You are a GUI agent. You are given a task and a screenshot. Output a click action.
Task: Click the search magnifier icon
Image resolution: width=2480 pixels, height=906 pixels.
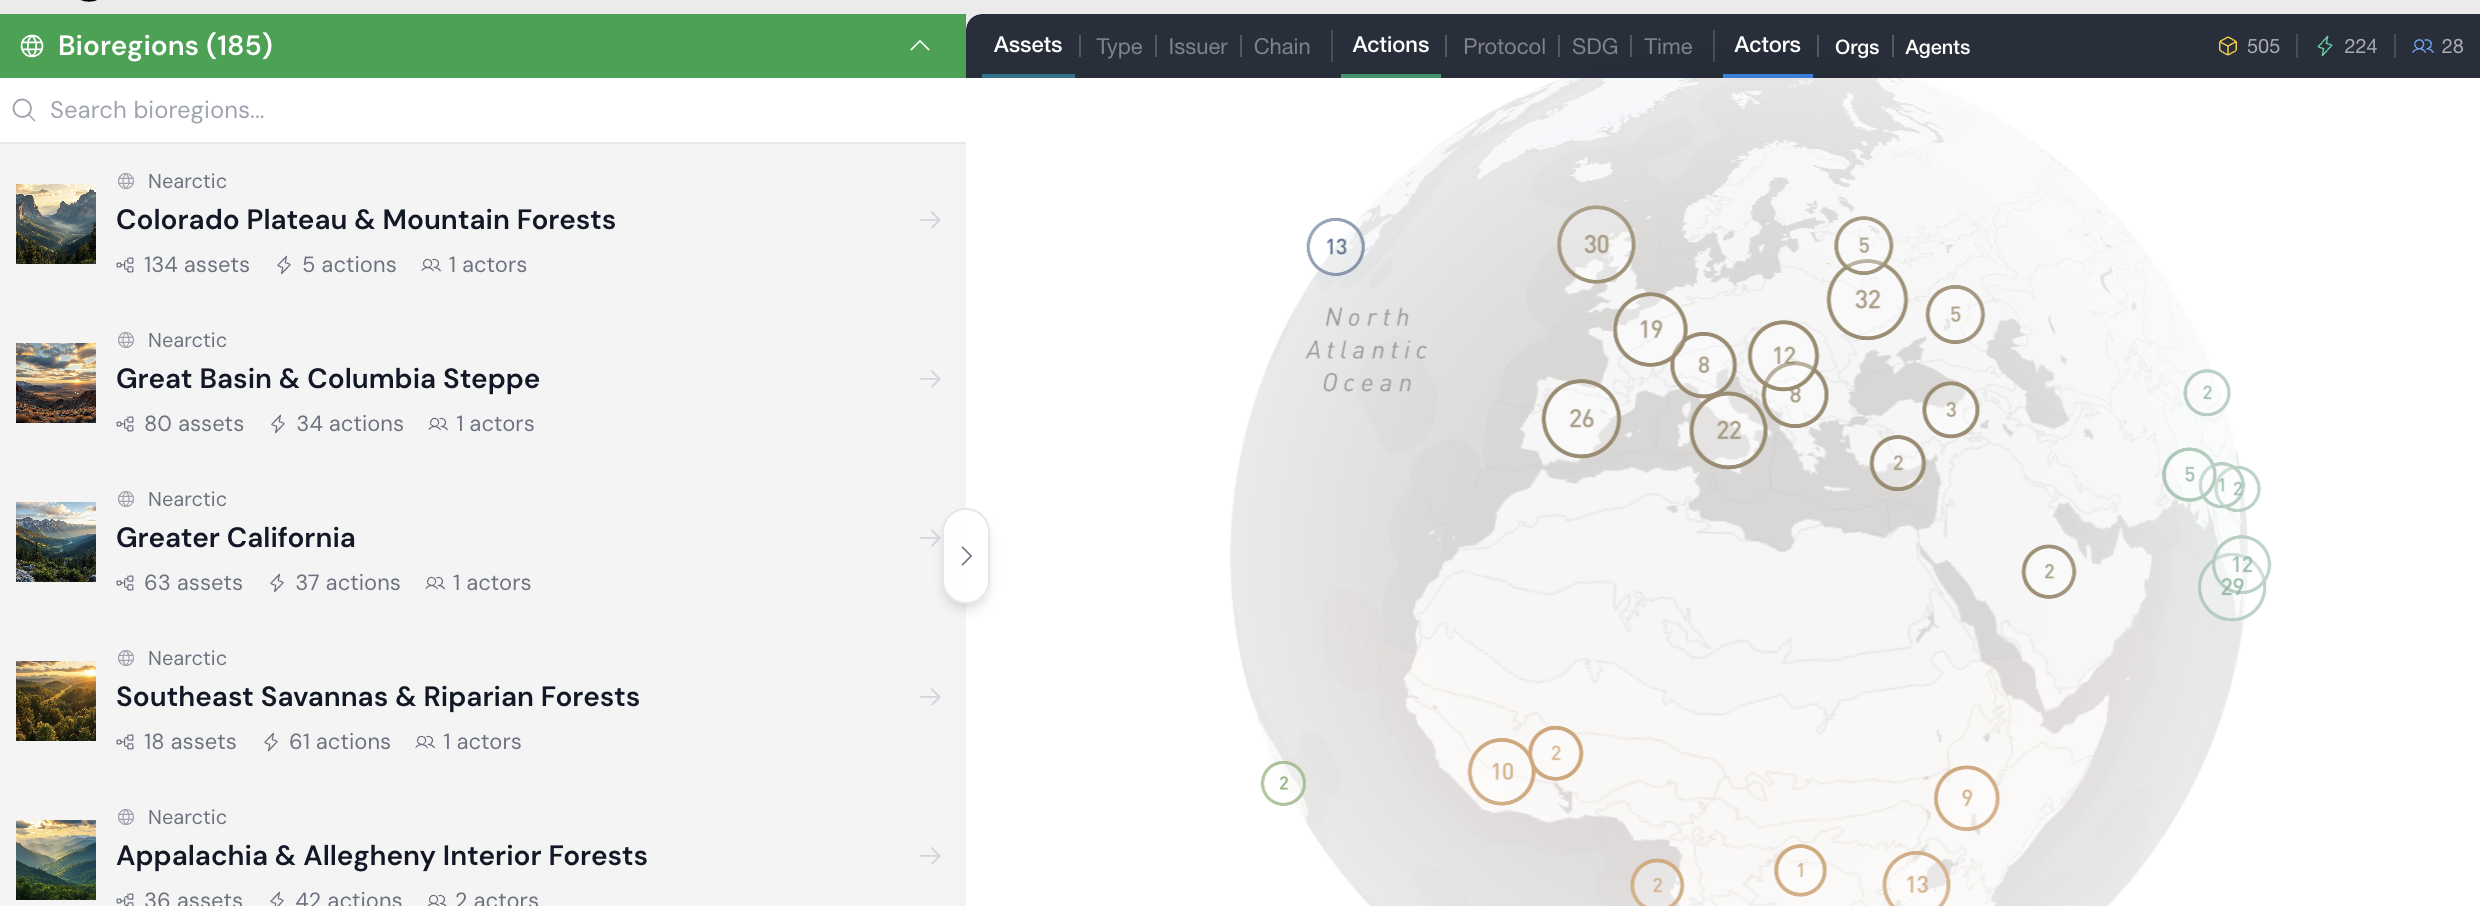[x=24, y=110]
